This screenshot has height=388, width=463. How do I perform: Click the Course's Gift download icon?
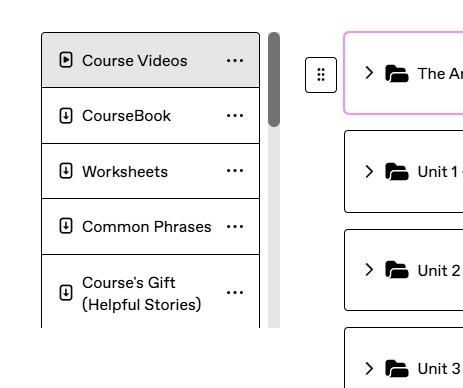pos(66,293)
